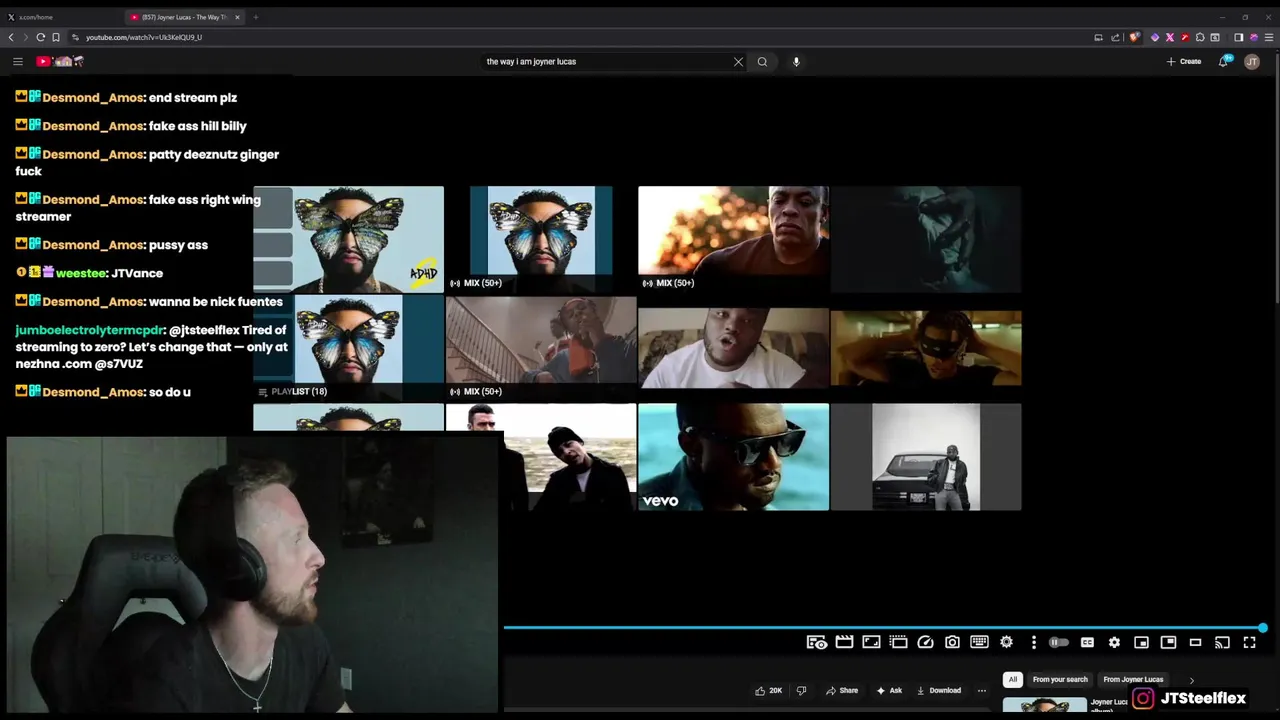Open a new browser tab with plus
This screenshot has height=720, width=1280.
[x=255, y=17]
